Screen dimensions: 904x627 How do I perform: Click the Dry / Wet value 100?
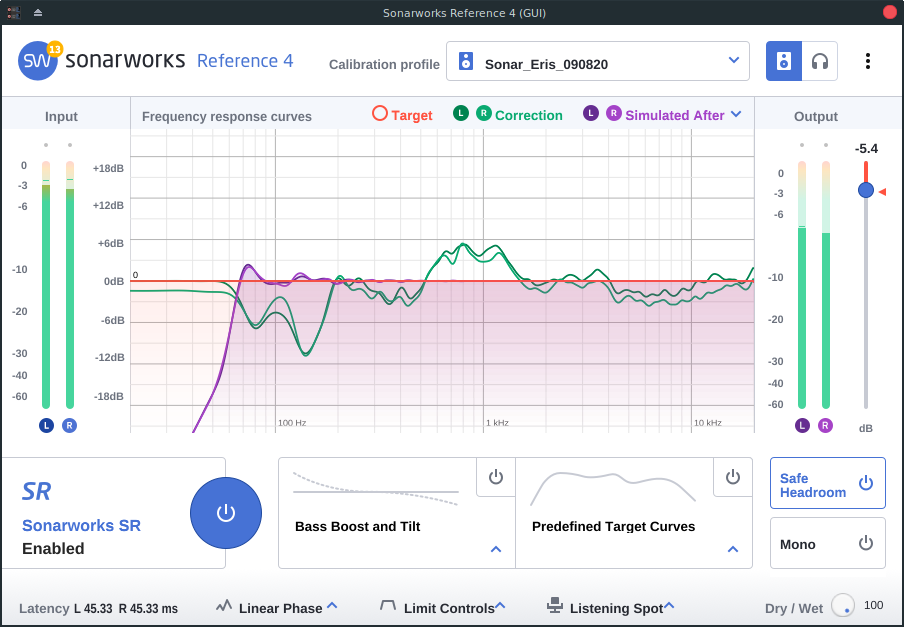click(873, 605)
